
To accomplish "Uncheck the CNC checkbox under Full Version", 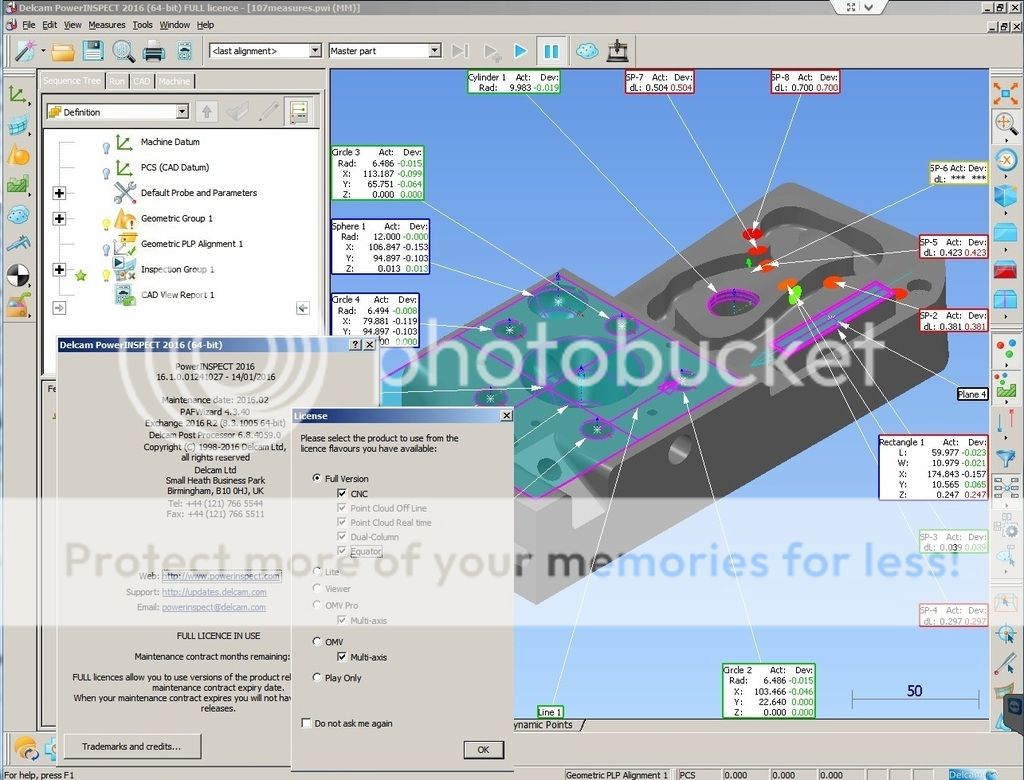I will coord(343,494).
